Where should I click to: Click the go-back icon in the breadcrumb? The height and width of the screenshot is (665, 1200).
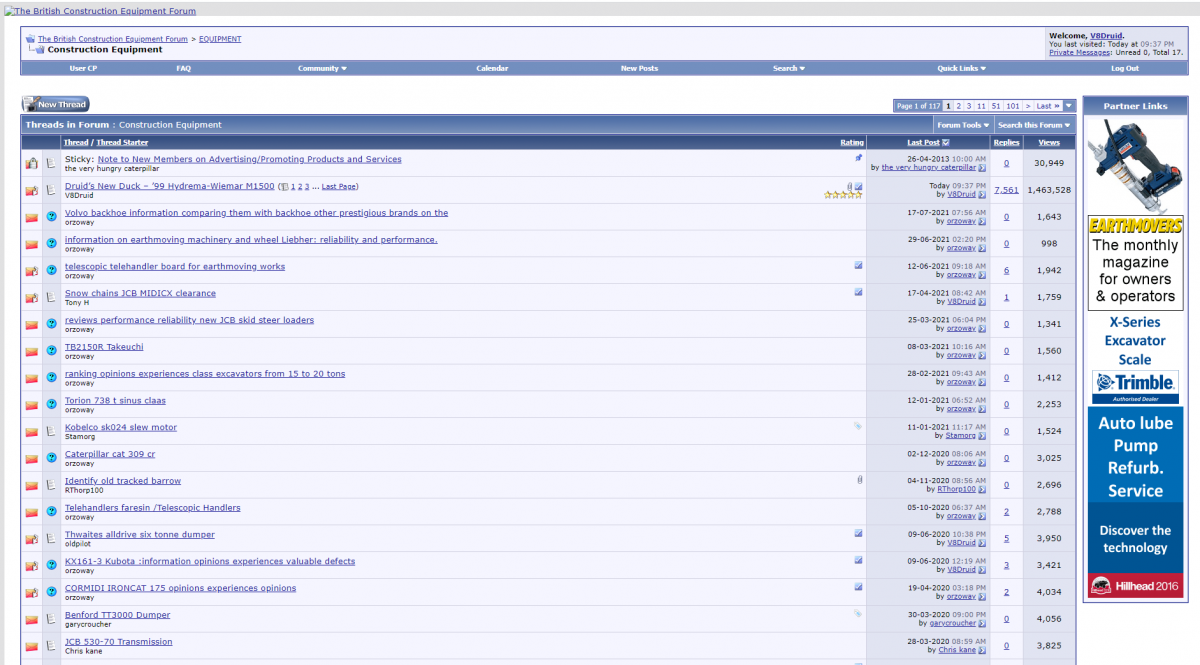point(30,39)
